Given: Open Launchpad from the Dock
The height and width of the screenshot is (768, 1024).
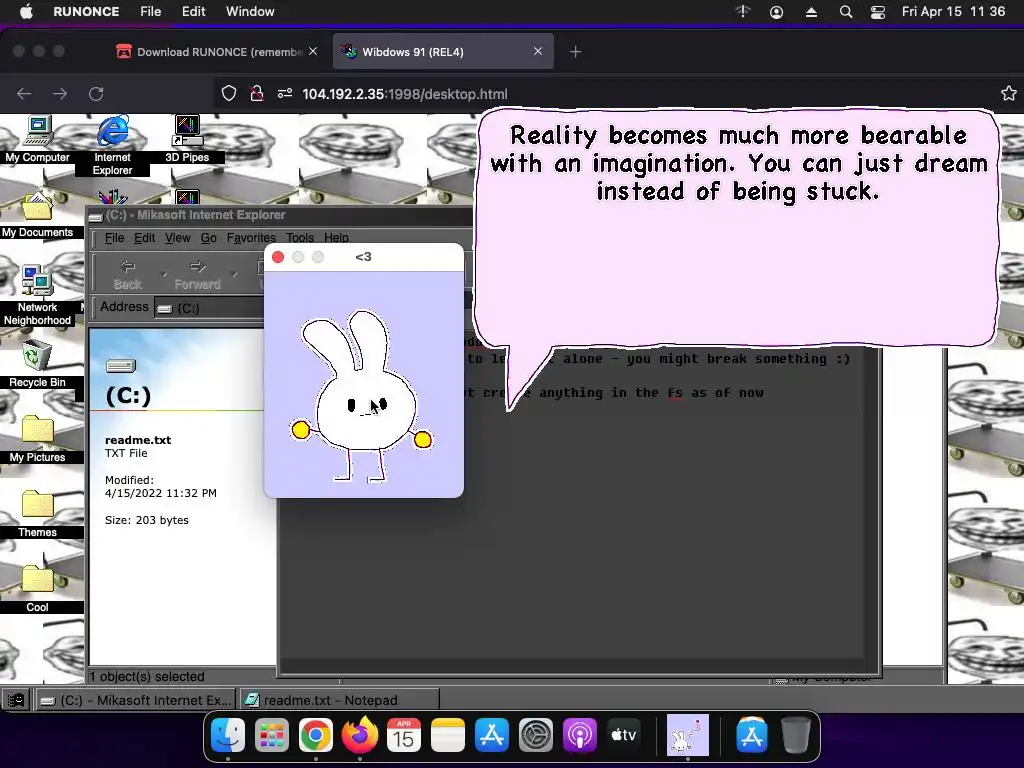Looking at the screenshot, I should pos(272,735).
